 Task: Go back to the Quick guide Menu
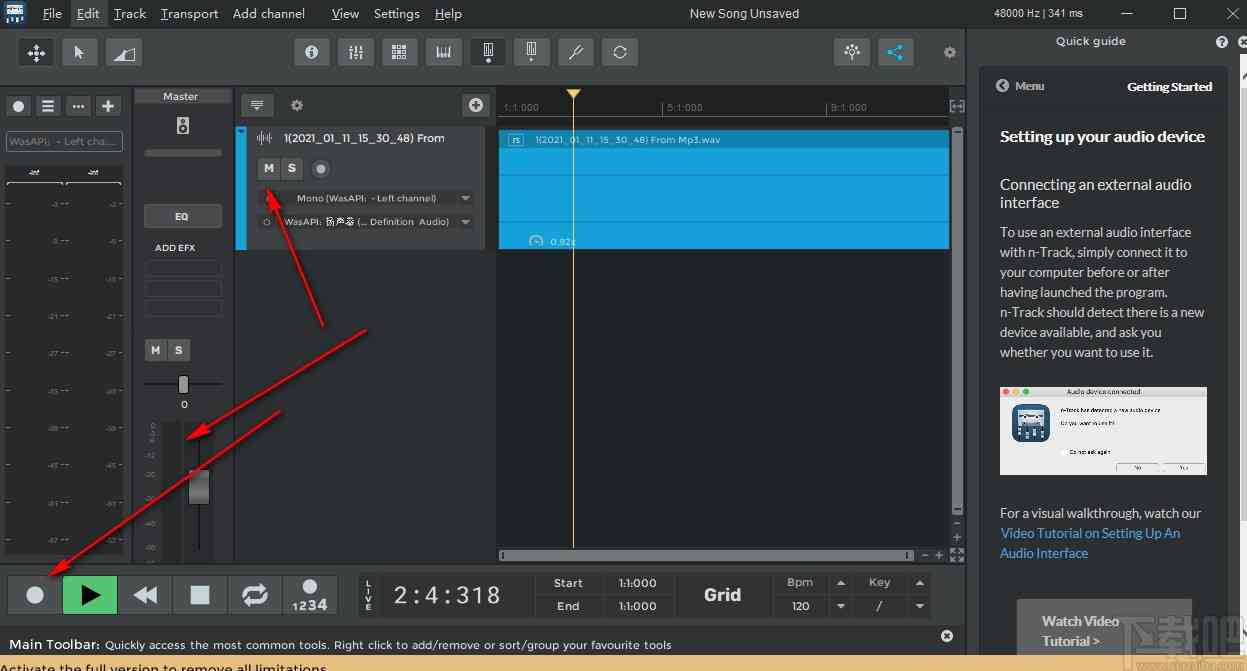pos(1020,86)
